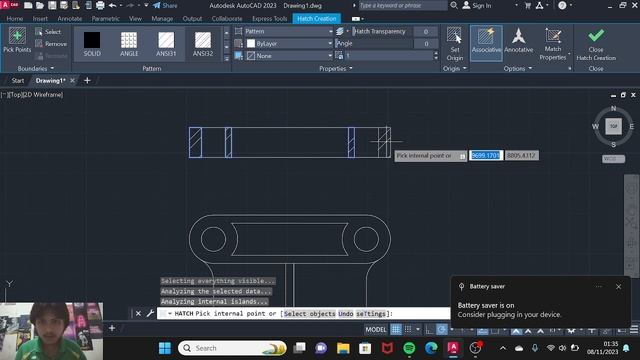Open the Express Tools ribbon tab

(269, 19)
